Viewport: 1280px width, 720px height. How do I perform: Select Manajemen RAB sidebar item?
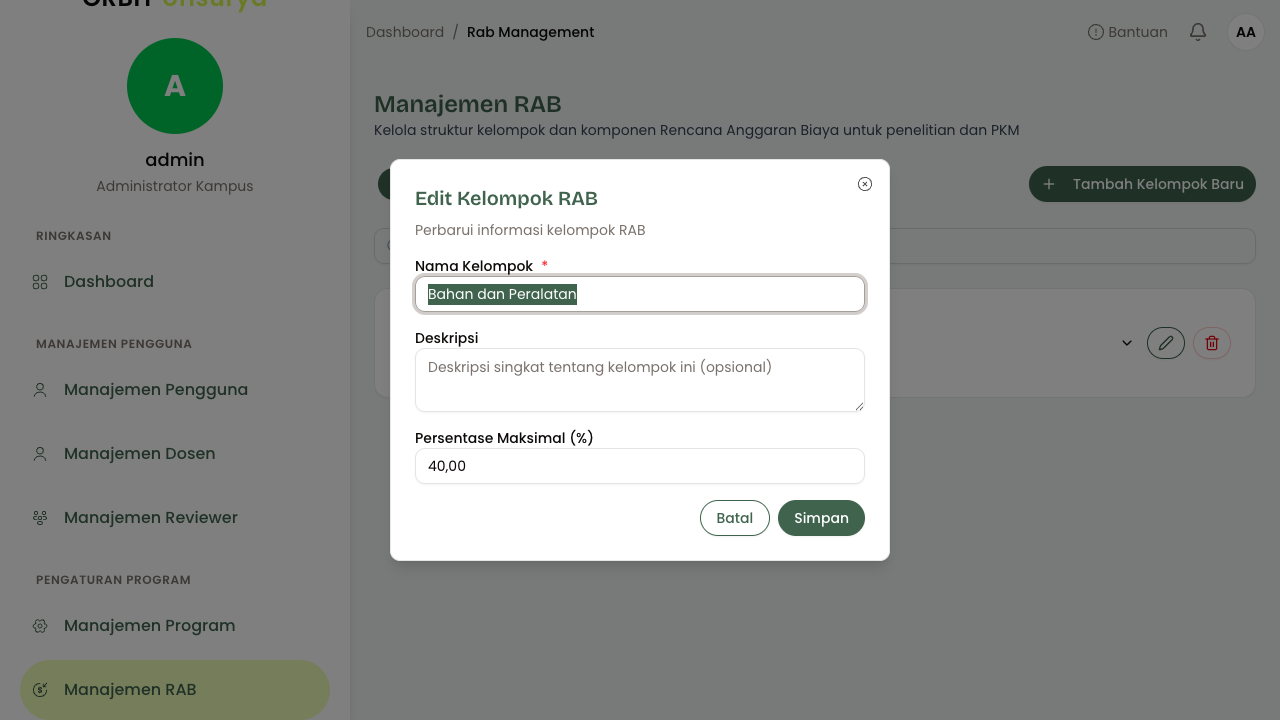(175, 690)
